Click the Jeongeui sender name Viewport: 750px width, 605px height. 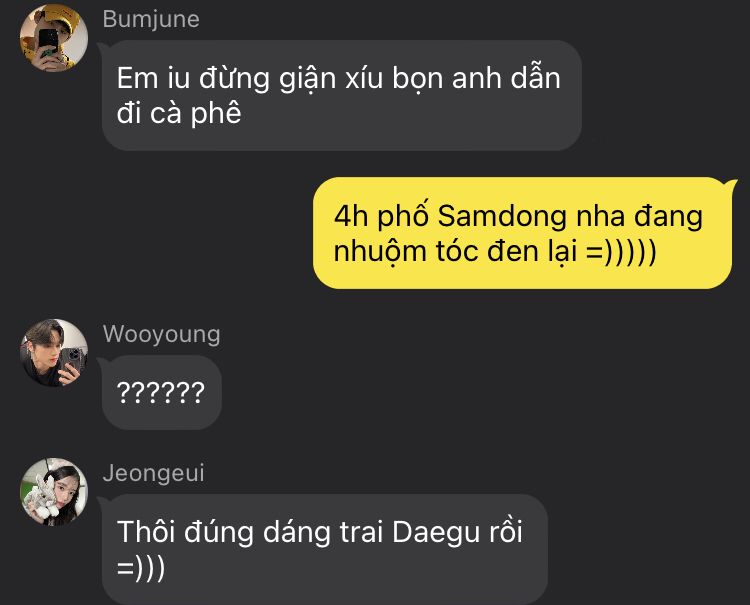pos(154,473)
